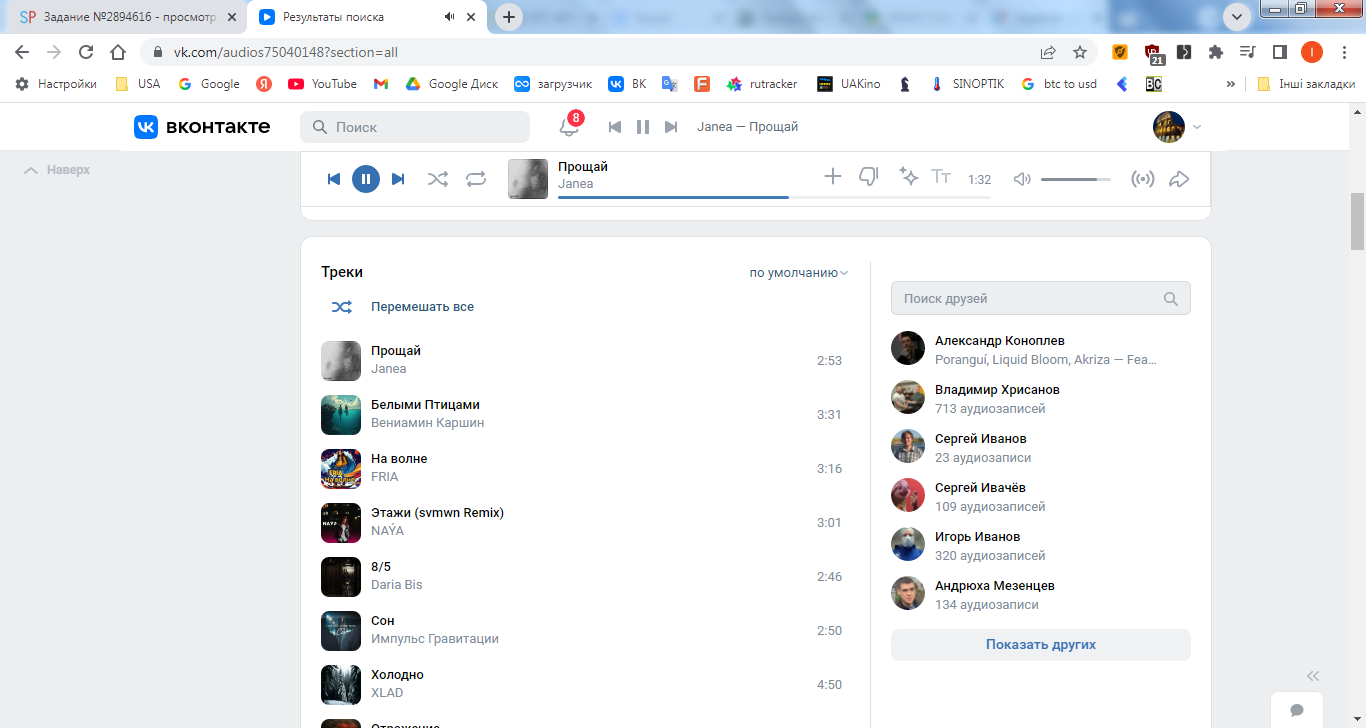Open Chrome extensions puzzle icon
The image size is (1366, 728).
click(x=1216, y=52)
